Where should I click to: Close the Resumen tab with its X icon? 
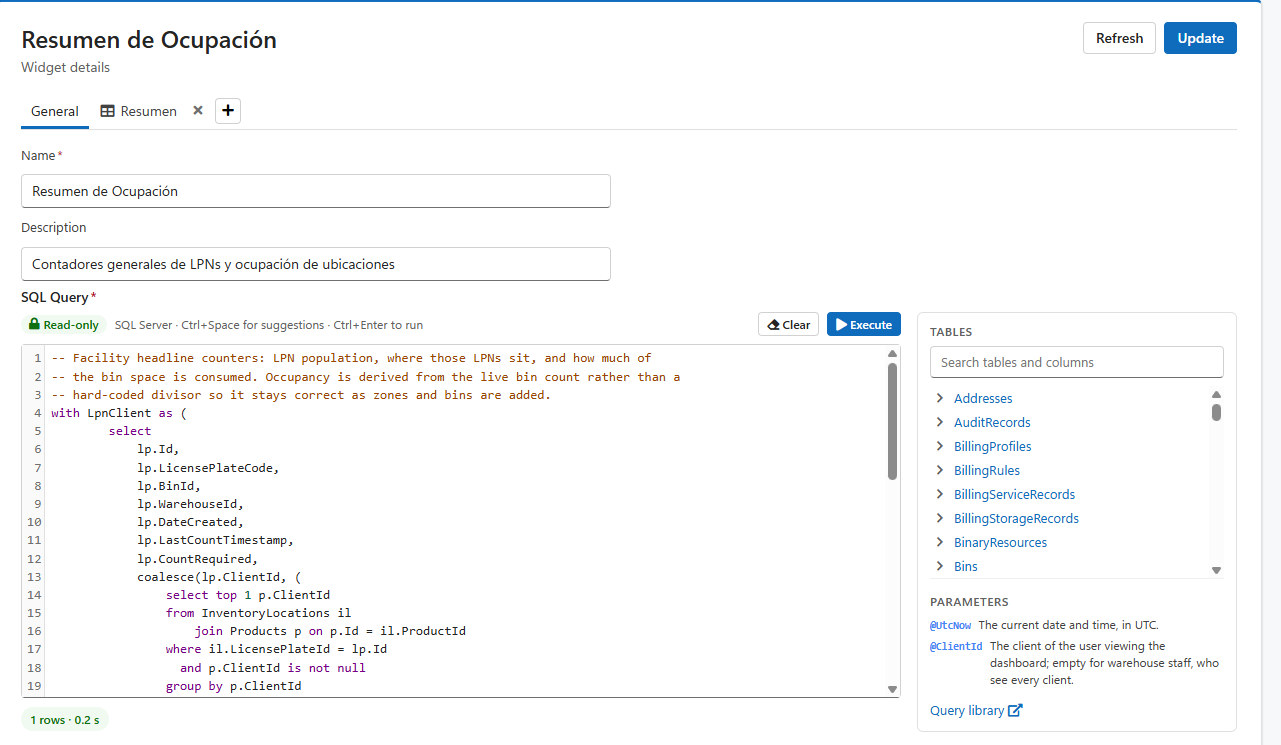coord(198,111)
